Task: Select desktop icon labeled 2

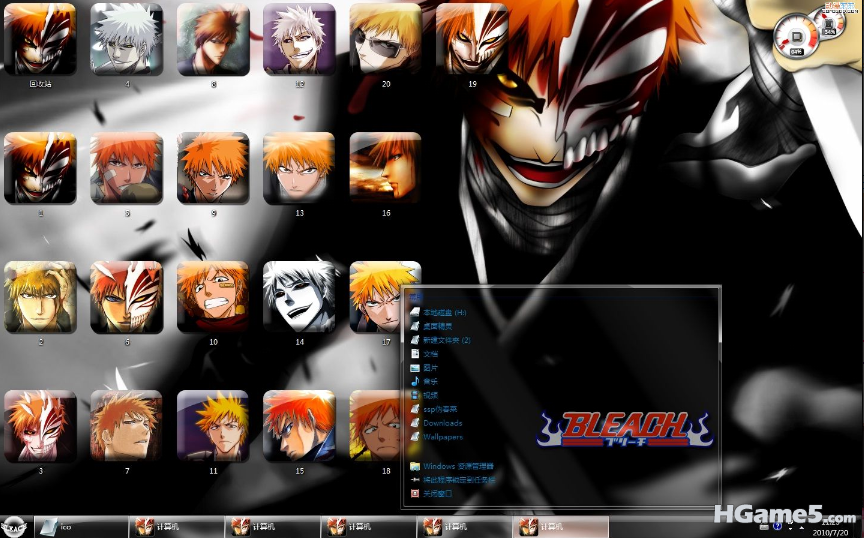Action: click(40, 297)
